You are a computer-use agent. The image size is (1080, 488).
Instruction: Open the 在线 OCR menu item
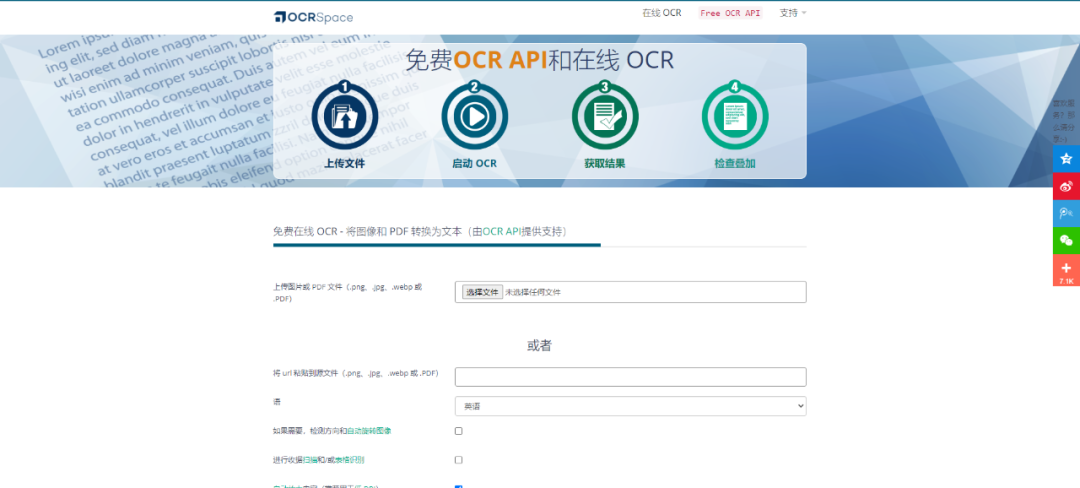(x=662, y=13)
